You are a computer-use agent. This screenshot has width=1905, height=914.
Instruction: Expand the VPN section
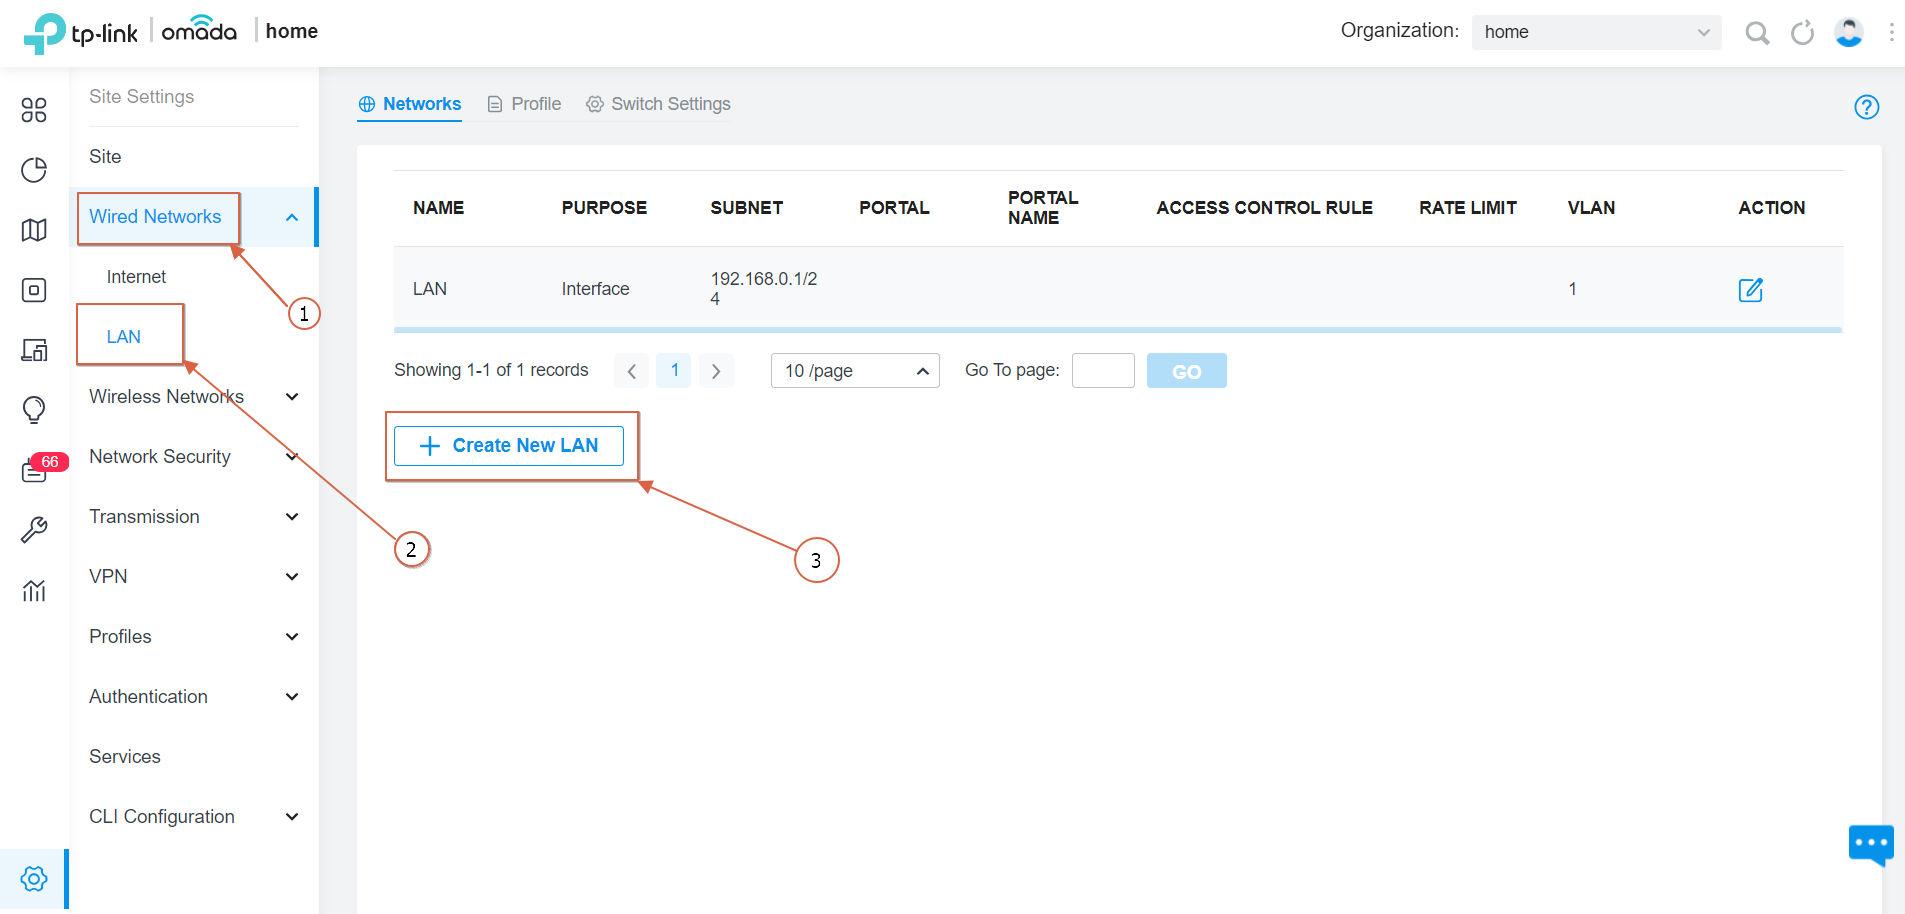click(292, 577)
